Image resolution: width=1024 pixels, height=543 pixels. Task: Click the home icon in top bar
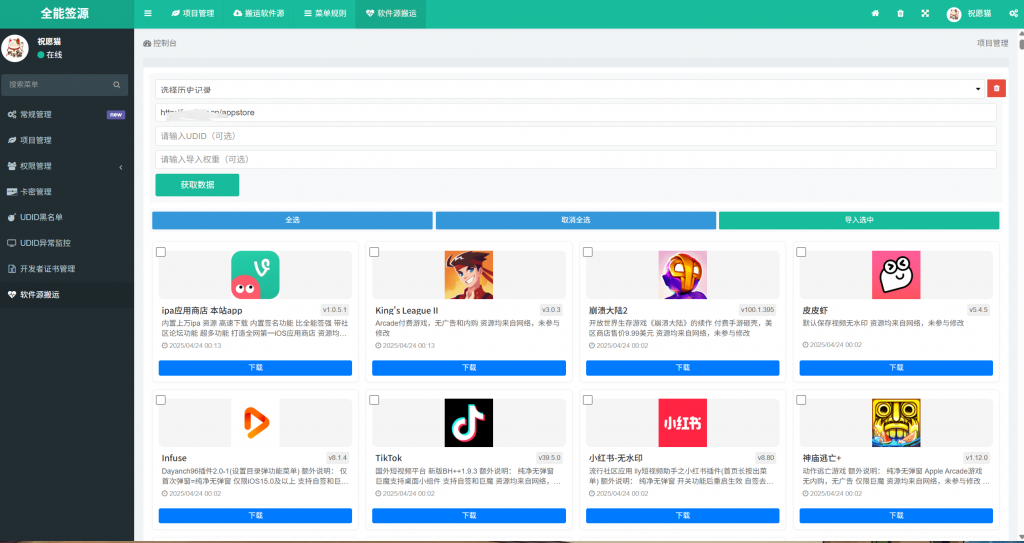click(x=875, y=13)
